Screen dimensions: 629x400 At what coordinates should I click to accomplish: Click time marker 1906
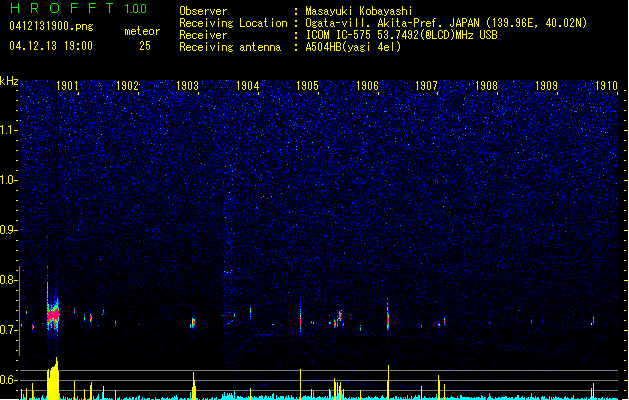click(x=367, y=86)
